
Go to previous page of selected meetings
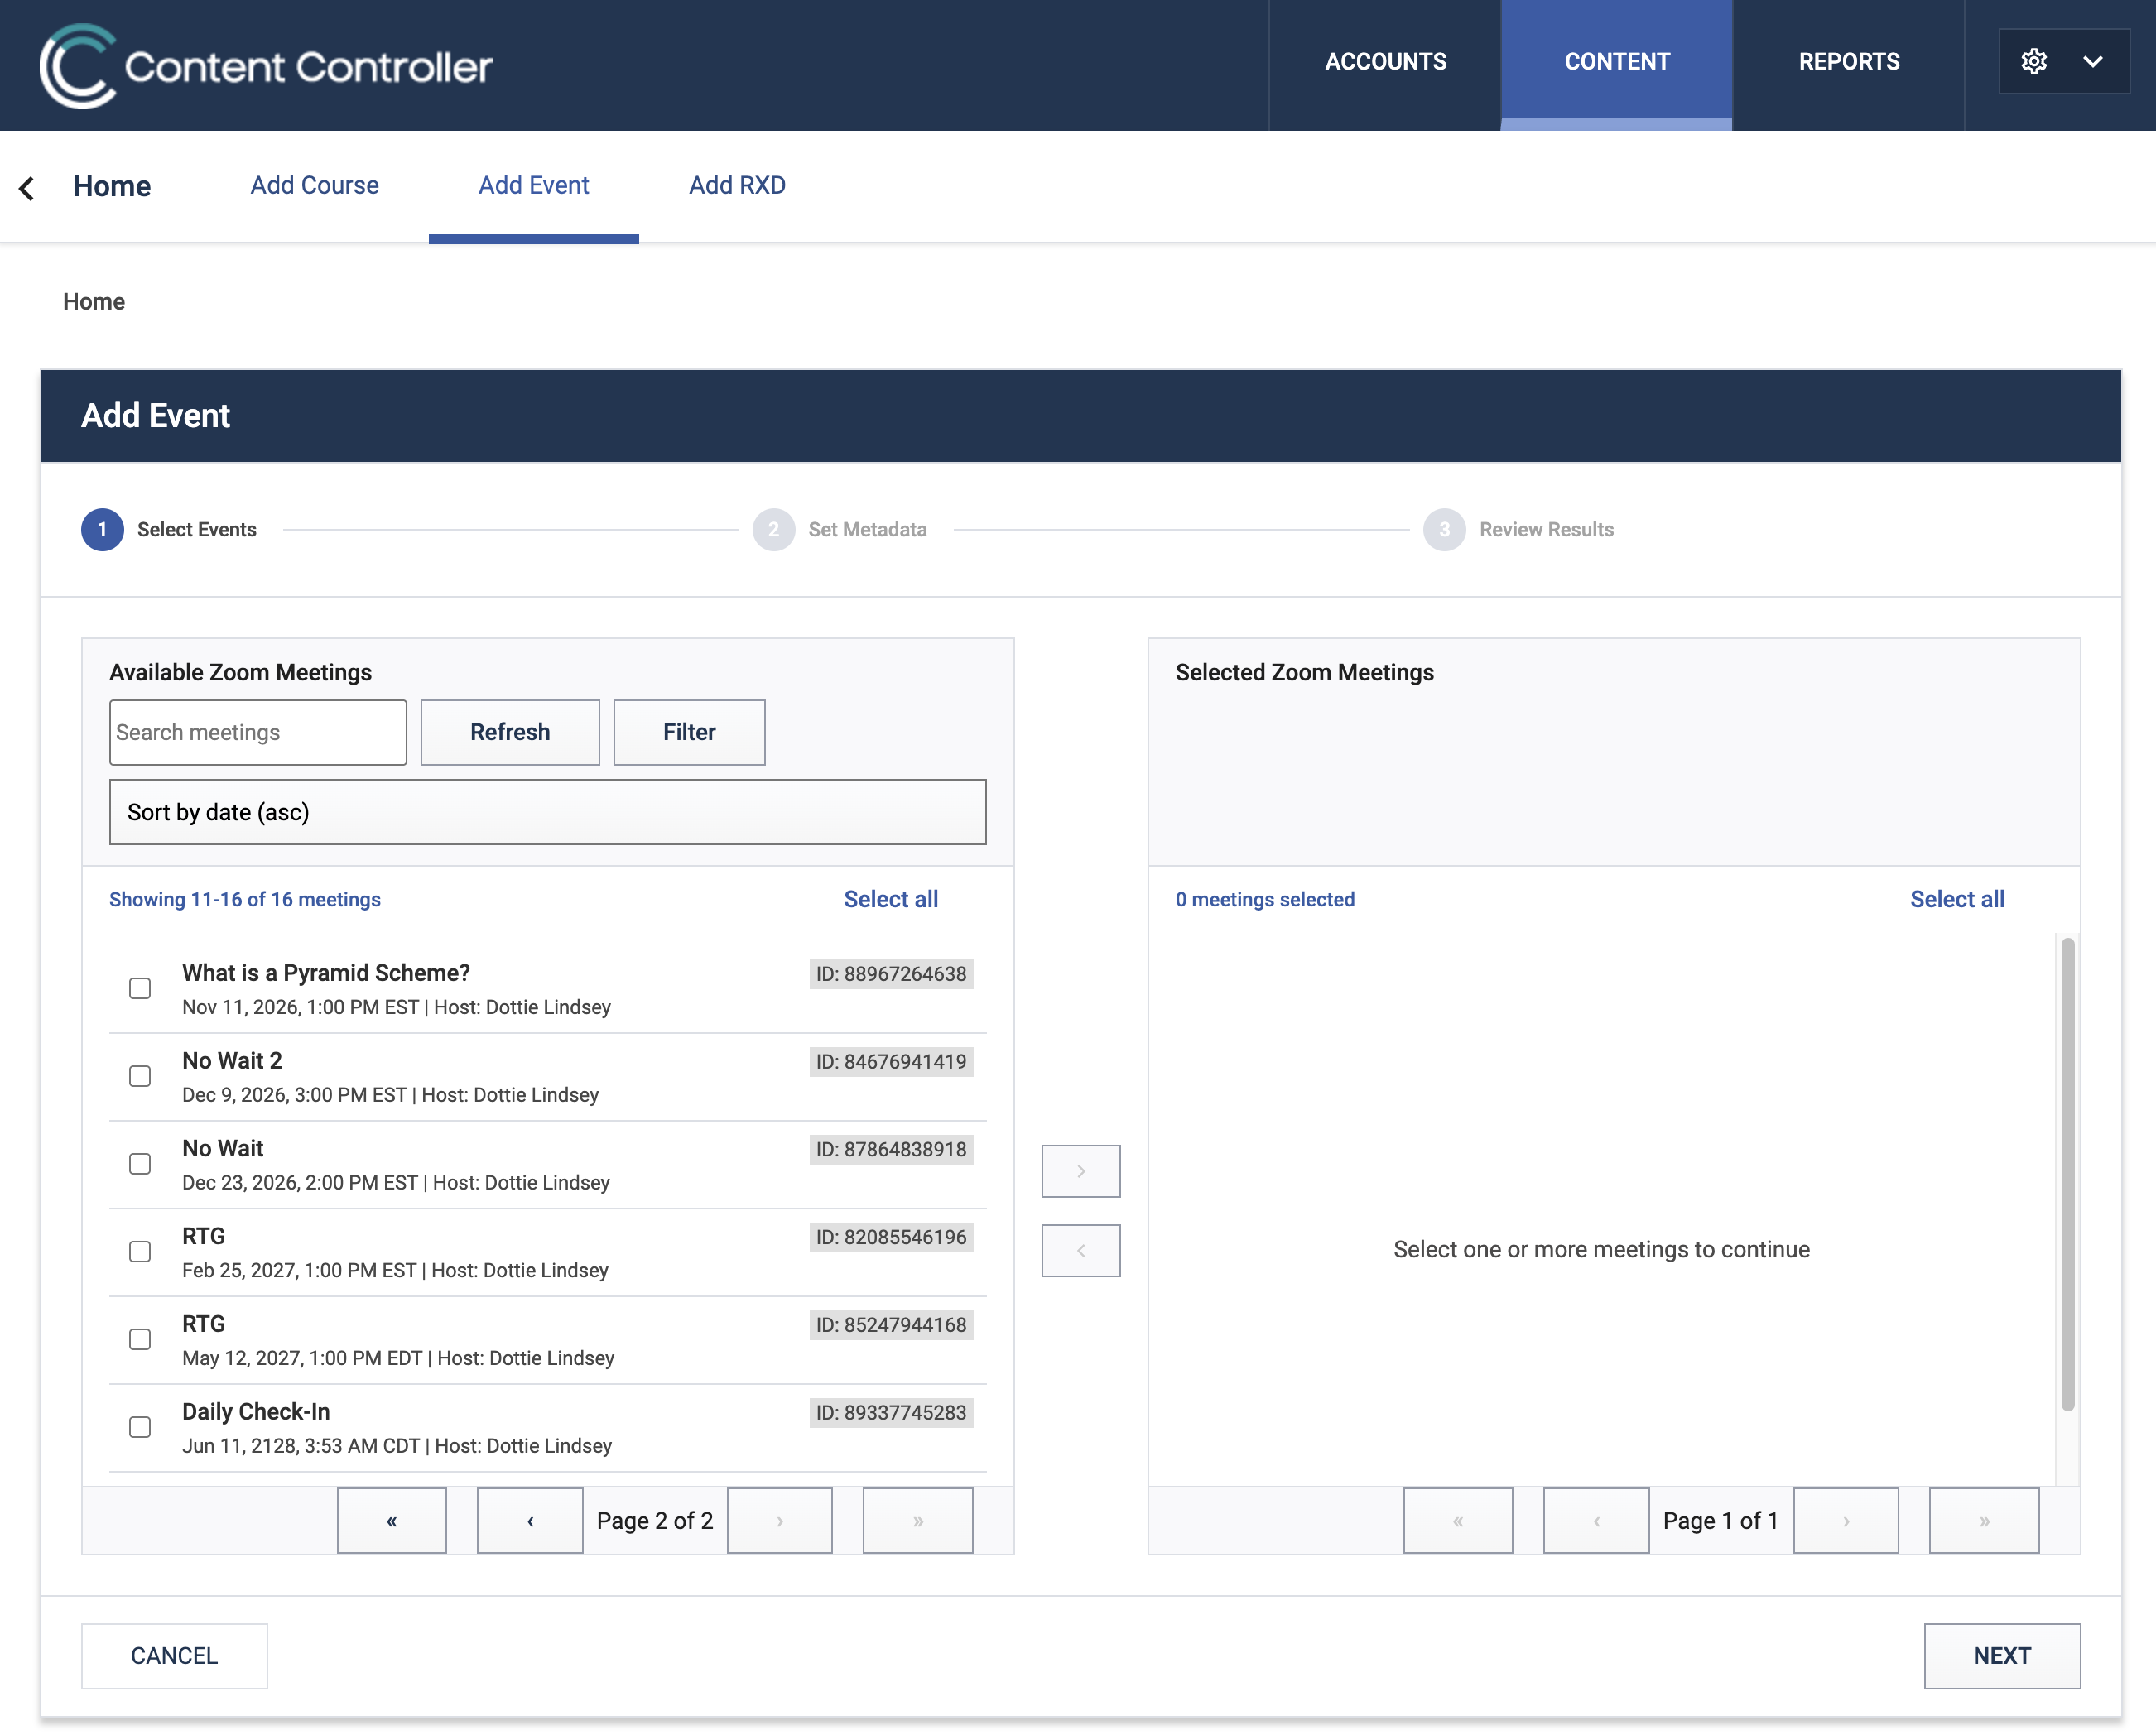pyautogui.click(x=1596, y=1521)
